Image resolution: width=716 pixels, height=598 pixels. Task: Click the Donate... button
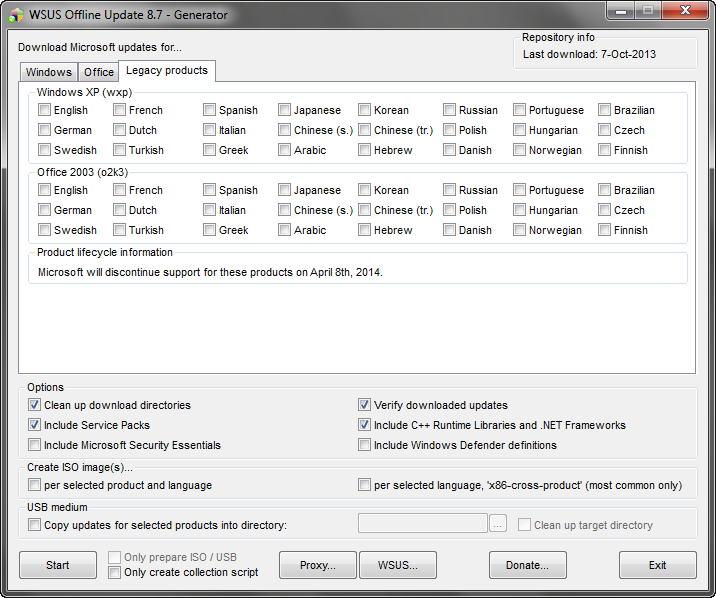pyautogui.click(x=527, y=565)
